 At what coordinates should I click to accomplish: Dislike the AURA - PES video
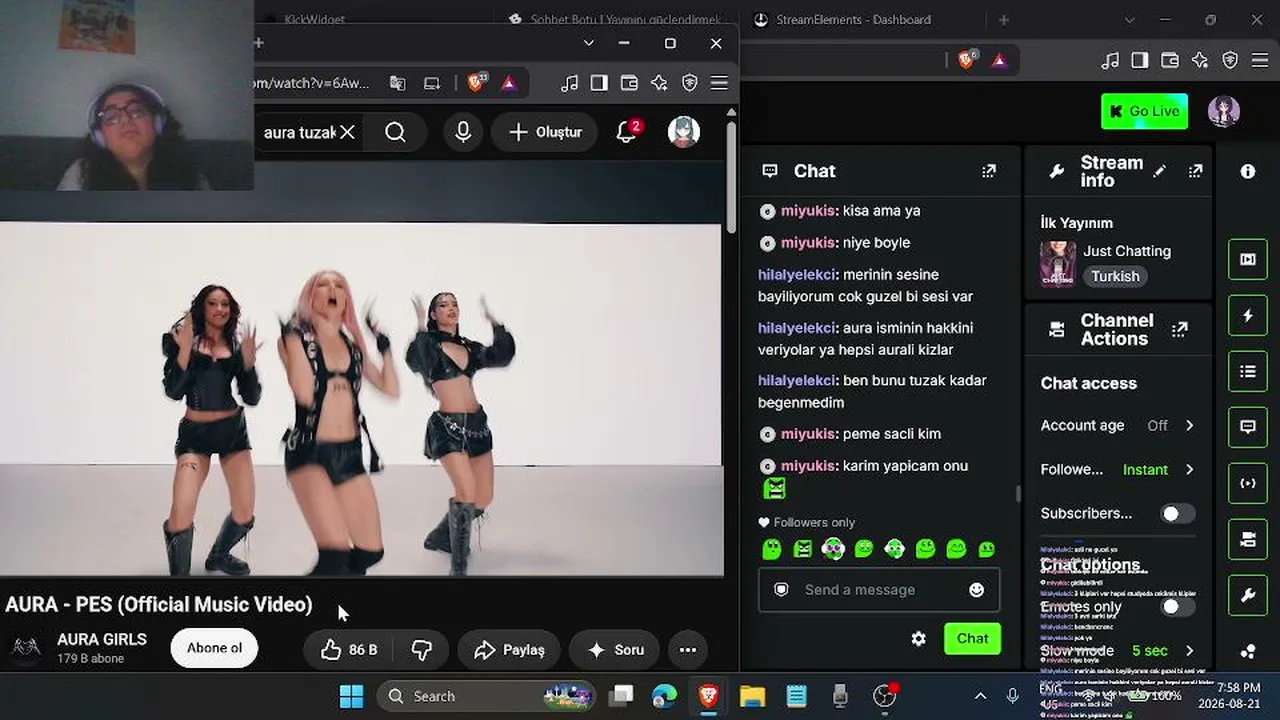(x=421, y=650)
